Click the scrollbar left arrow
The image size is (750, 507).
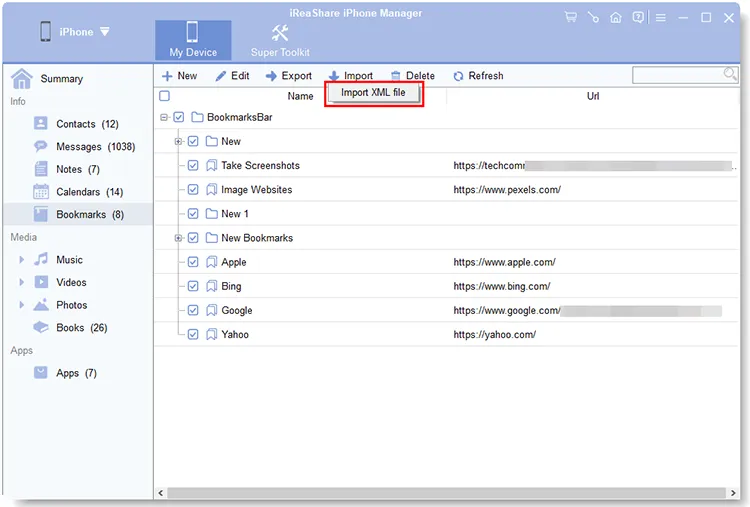161,492
